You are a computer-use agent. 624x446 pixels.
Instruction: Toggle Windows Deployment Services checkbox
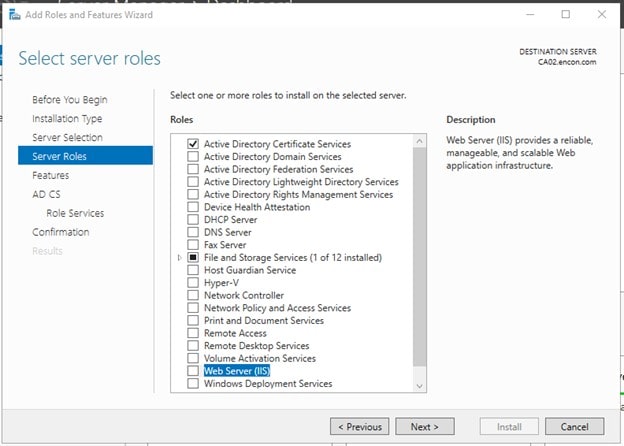click(x=194, y=384)
